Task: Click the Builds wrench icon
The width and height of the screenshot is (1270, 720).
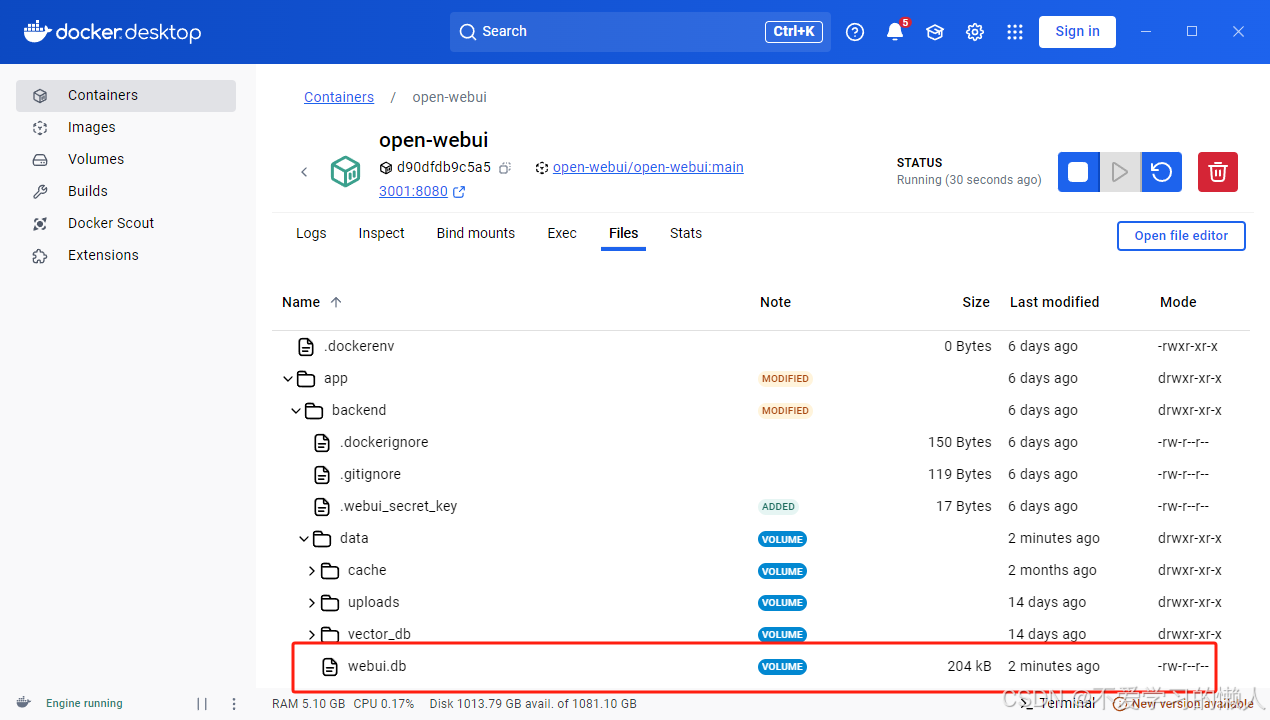Action: click(x=40, y=192)
